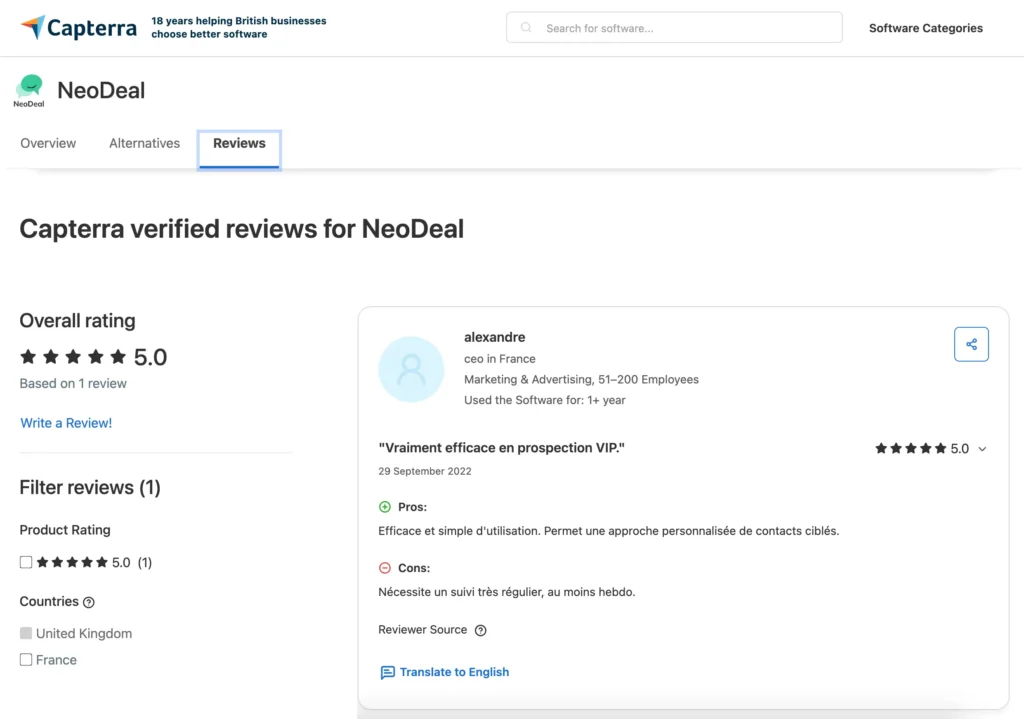Click the Write a Review! link
This screenshot has height=719, width=1024.
[x=66, y=423]
